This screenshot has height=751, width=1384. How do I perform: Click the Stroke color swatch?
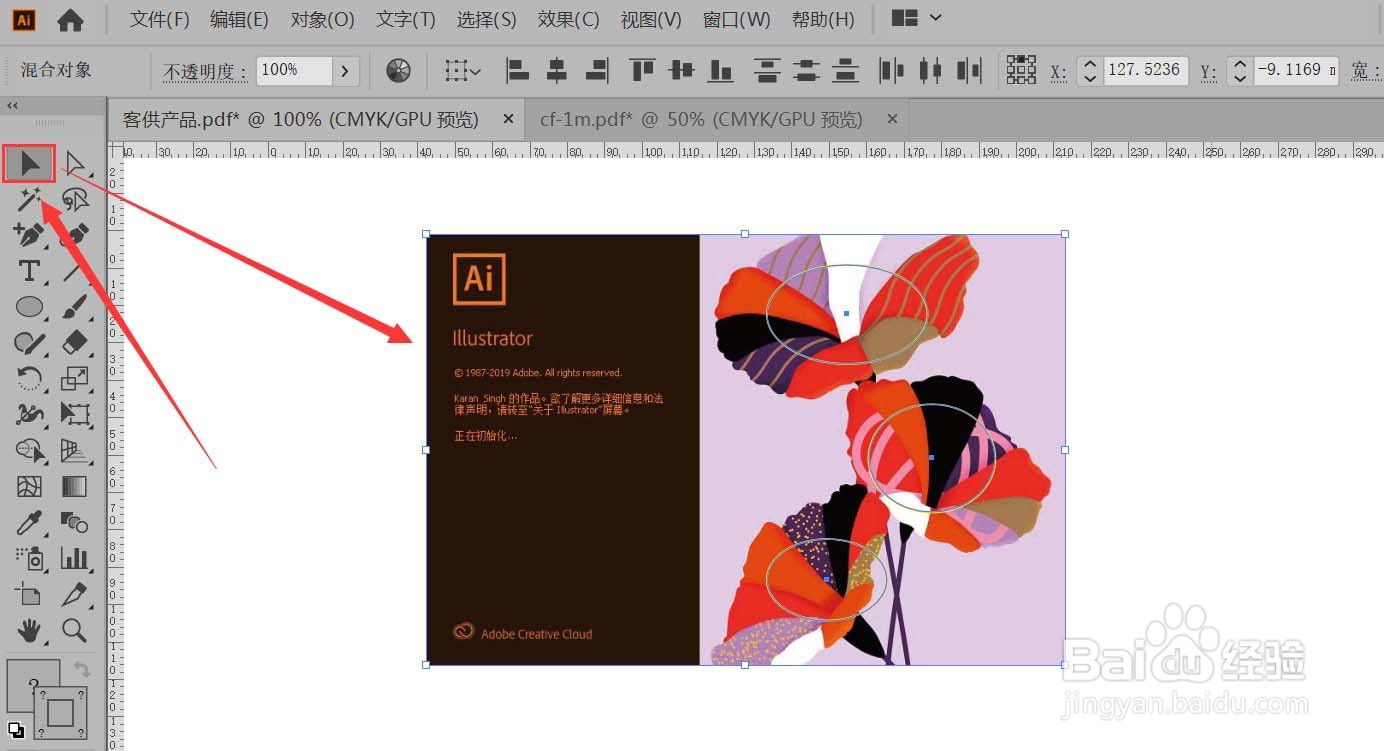tap(60, 713)
